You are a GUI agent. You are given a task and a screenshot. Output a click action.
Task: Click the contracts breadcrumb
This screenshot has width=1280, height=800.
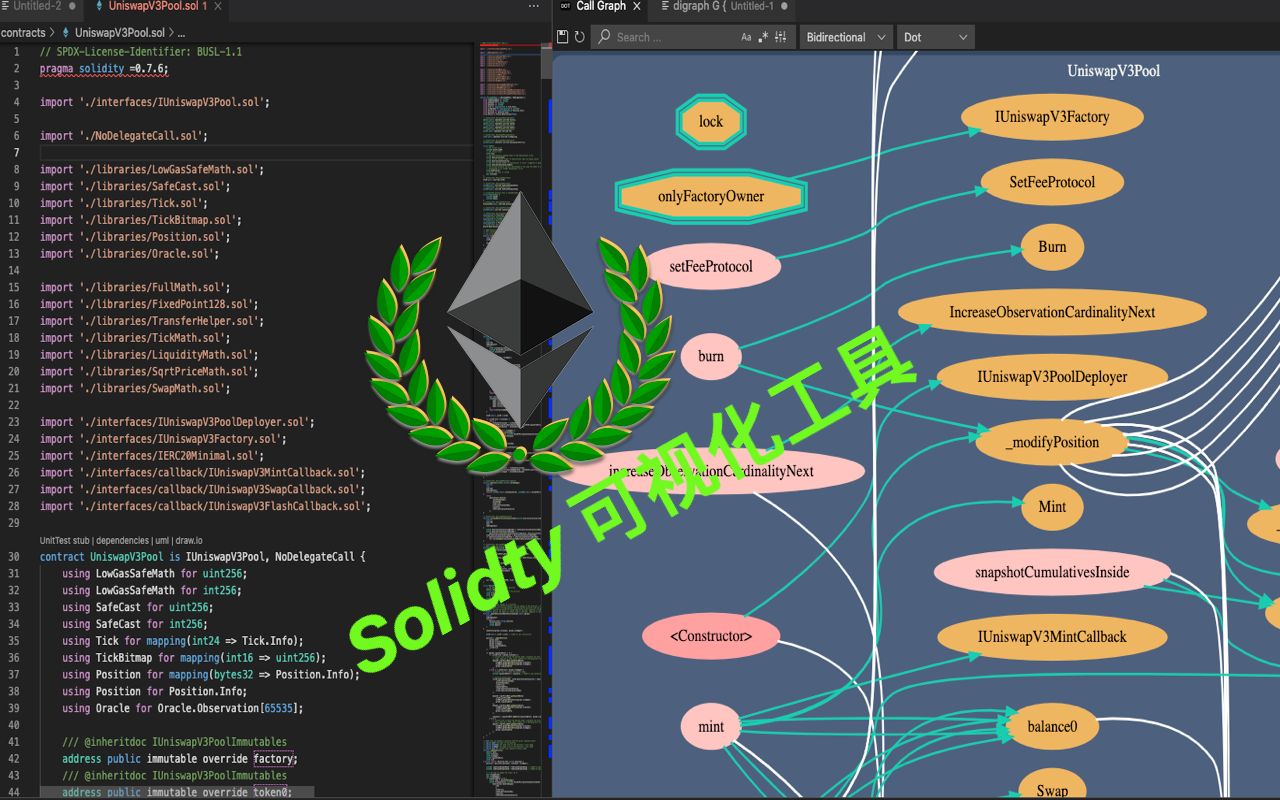click(x=23, y=33)
